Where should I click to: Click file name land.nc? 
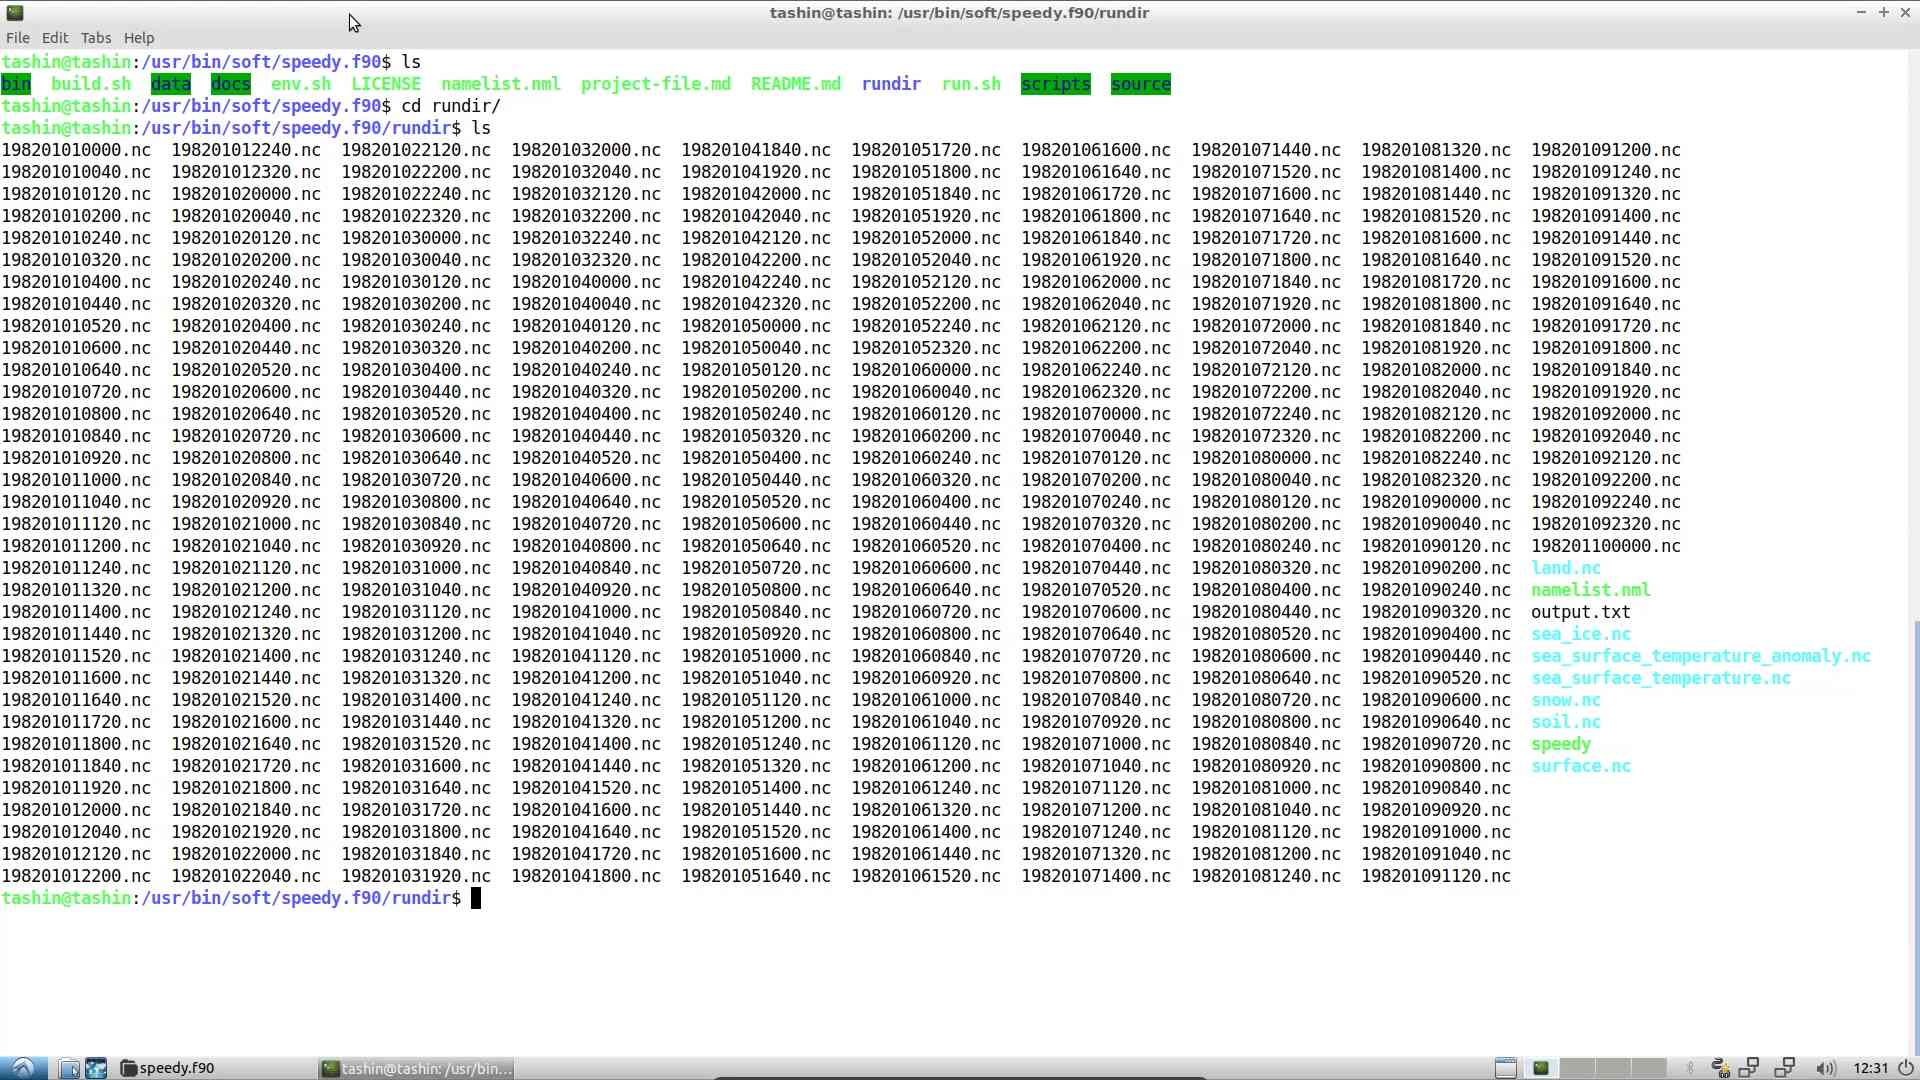click(1565, 568)
